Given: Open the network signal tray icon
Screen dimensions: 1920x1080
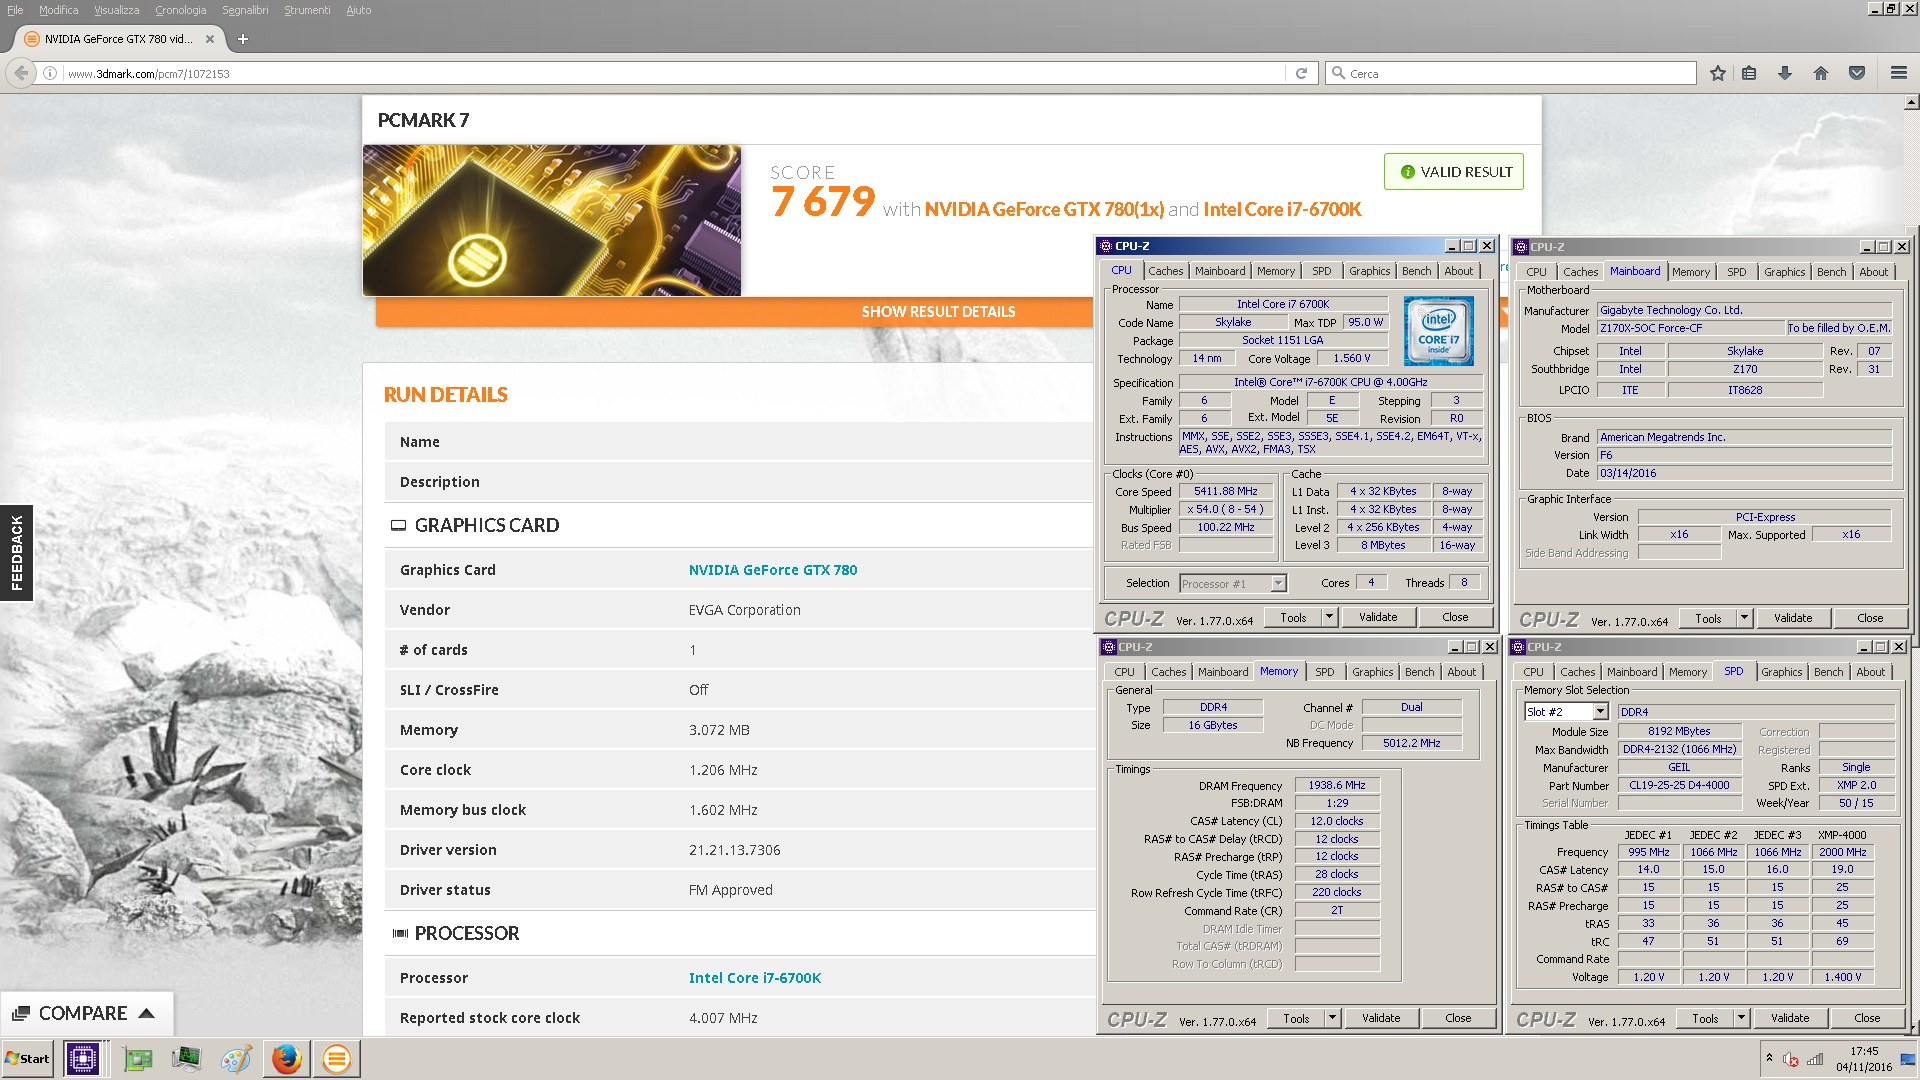Looking at the screenshot, I should click(1815, 1059).
